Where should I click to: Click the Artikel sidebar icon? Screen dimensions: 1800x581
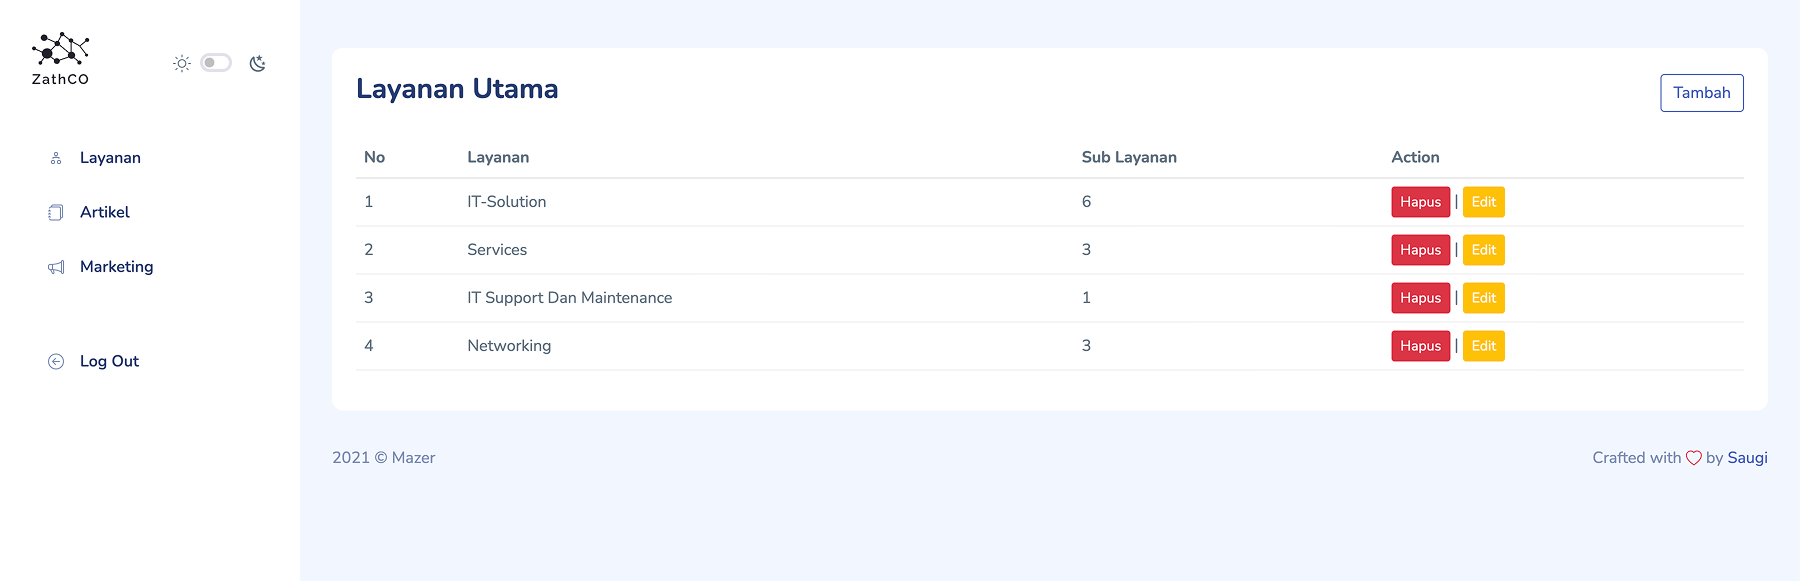(56, 212)
